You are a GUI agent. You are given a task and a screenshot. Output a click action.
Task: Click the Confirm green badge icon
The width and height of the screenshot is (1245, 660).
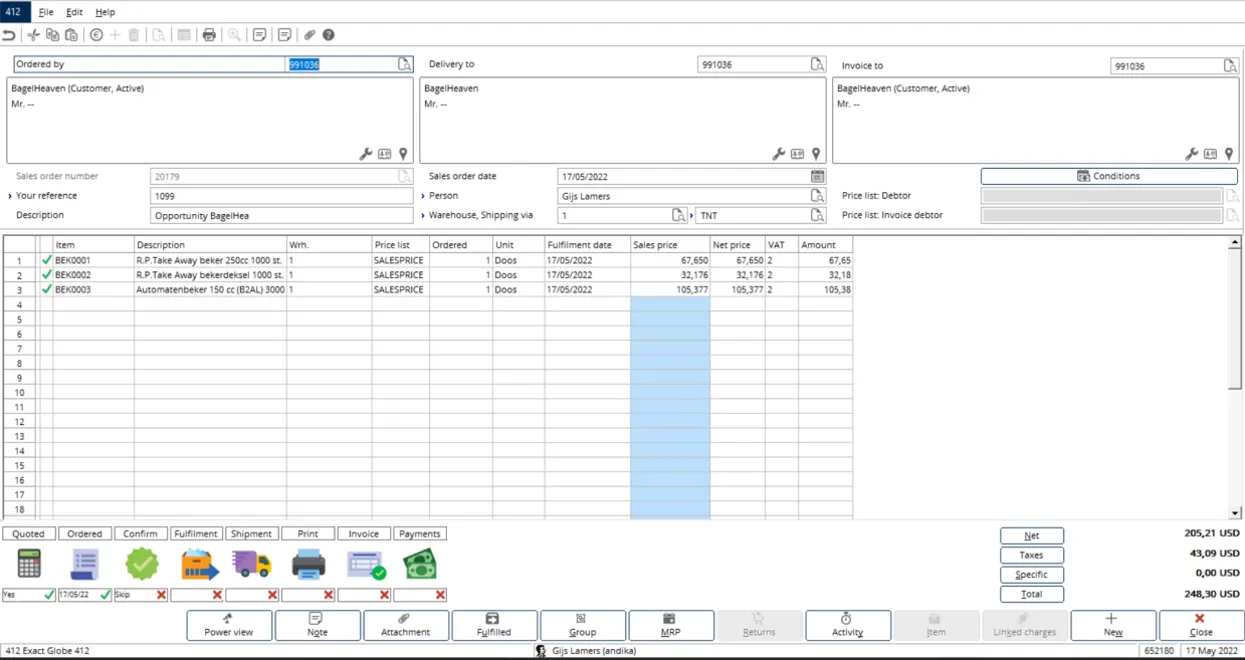coord(142,565)
